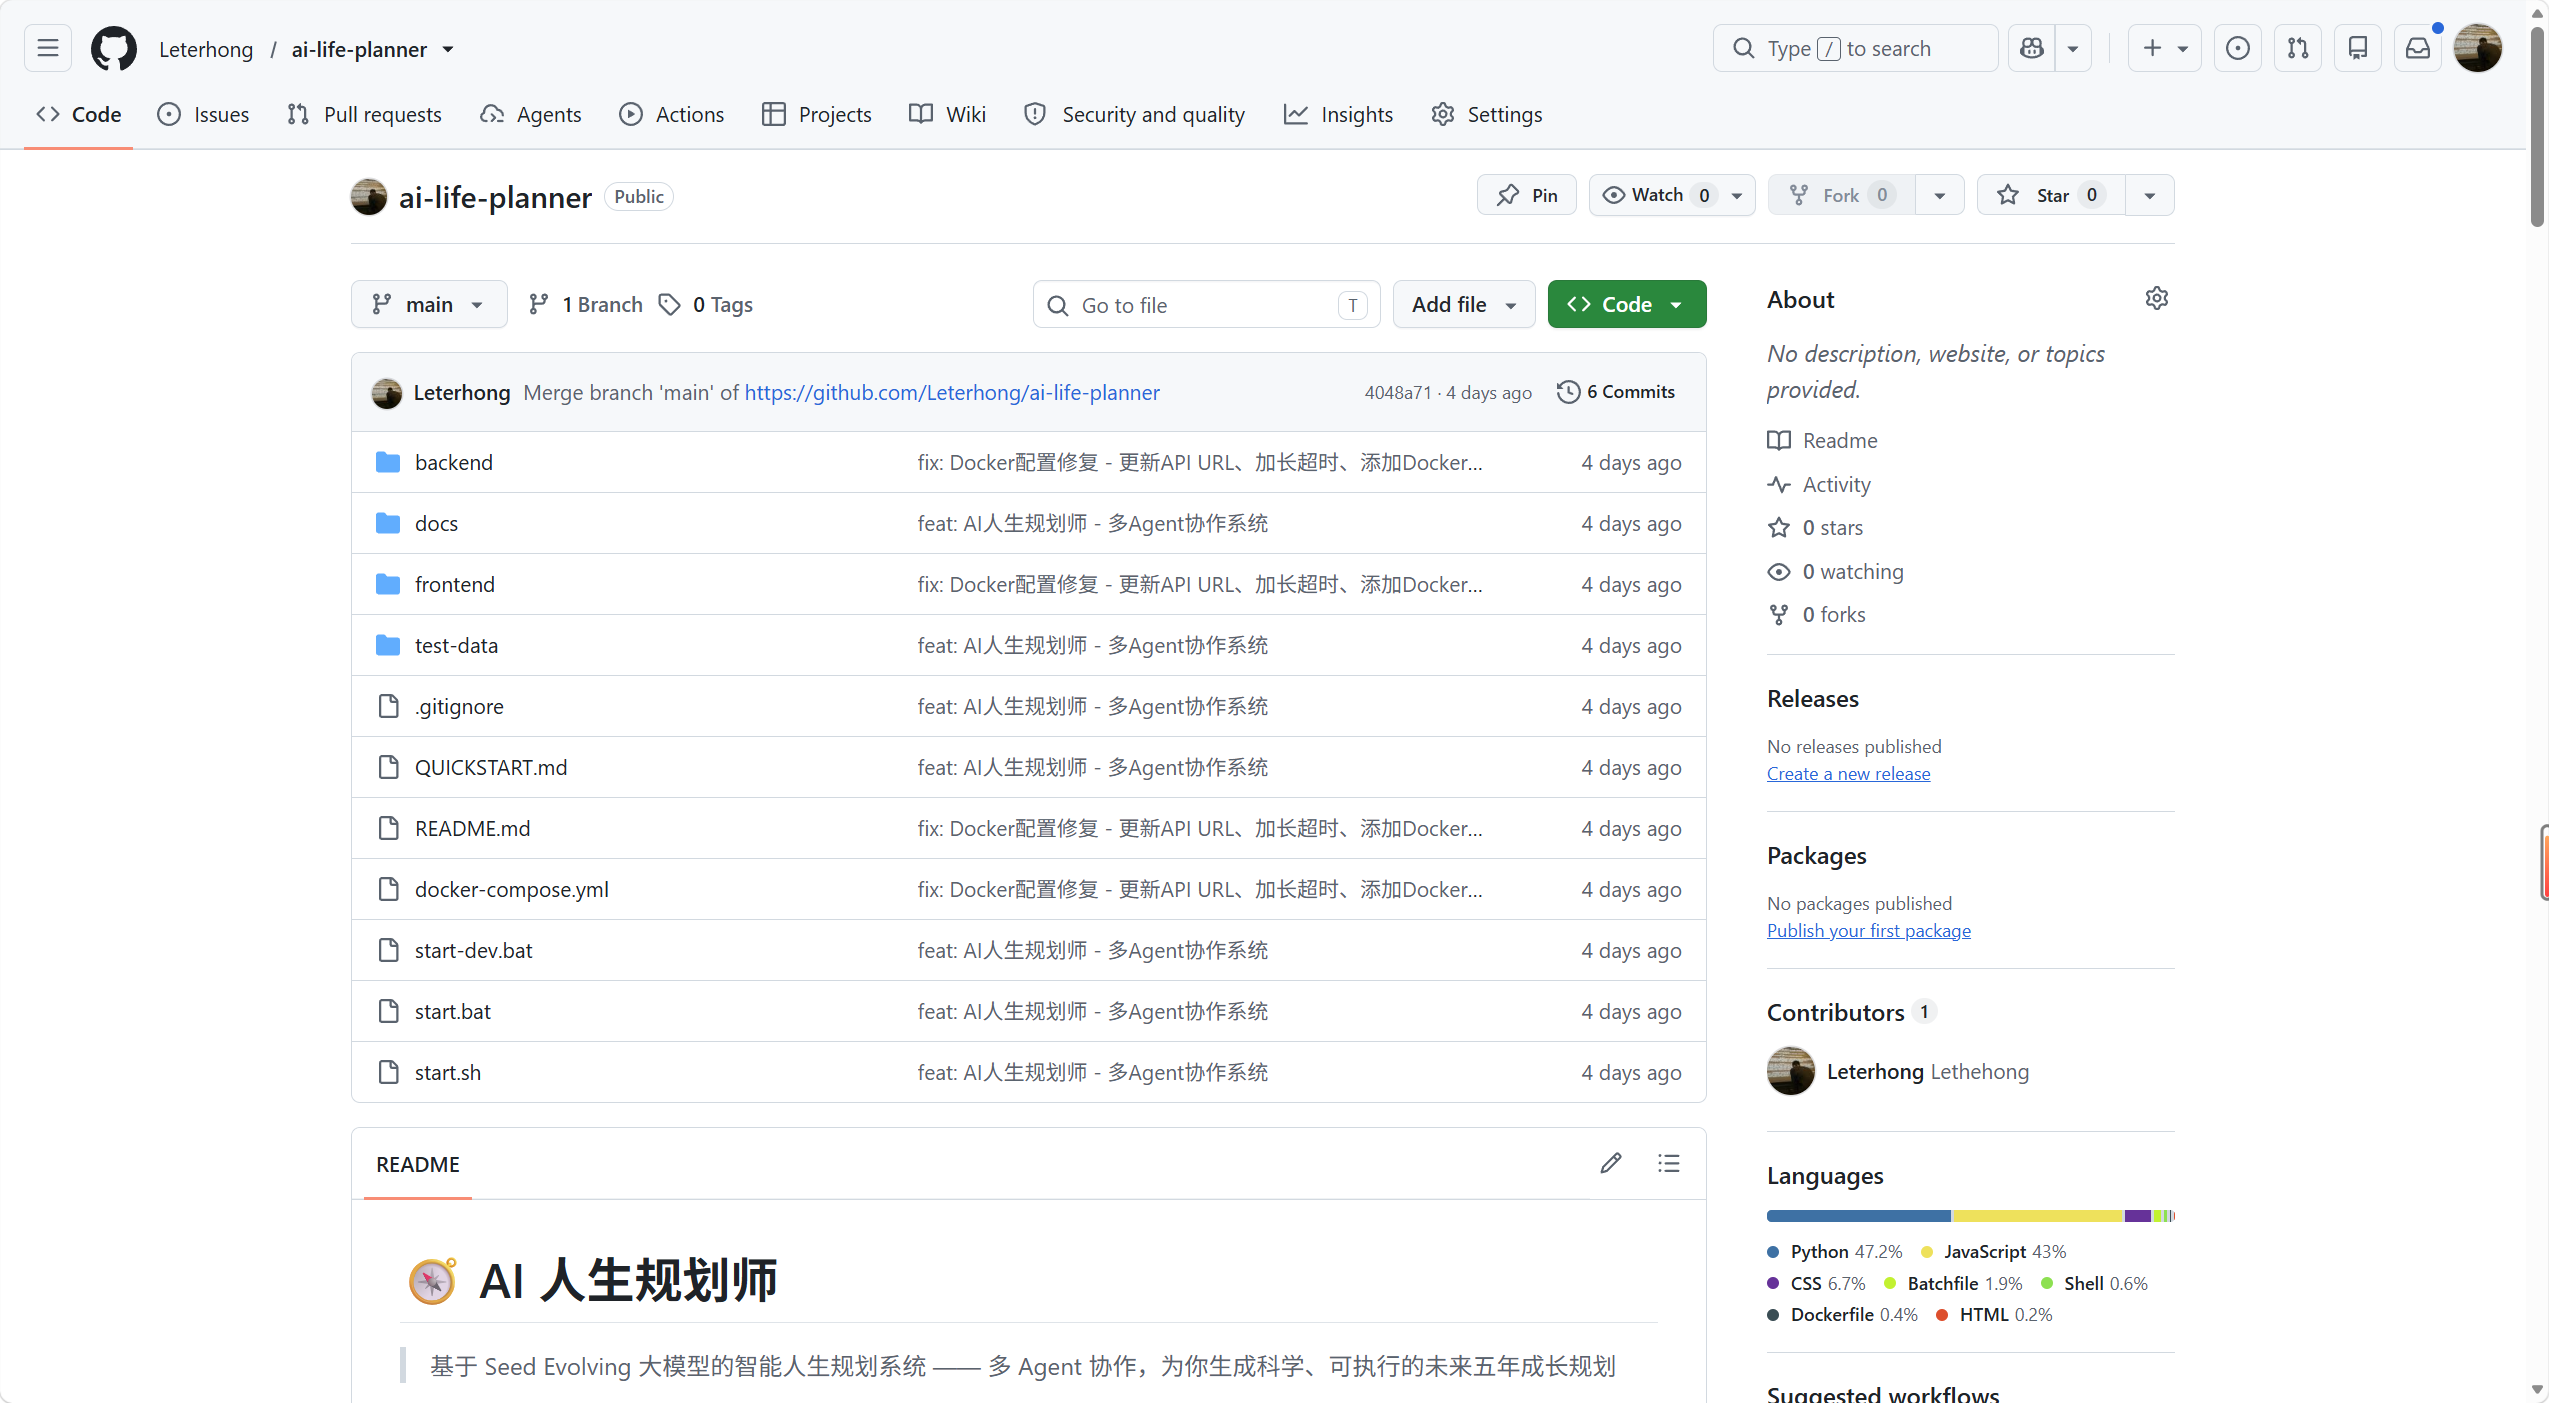The height and width of the screenshot is (1403, 2549).
Task: Edit repository details gear in About
Action: pyautogui.click(x=2157, y=298)
